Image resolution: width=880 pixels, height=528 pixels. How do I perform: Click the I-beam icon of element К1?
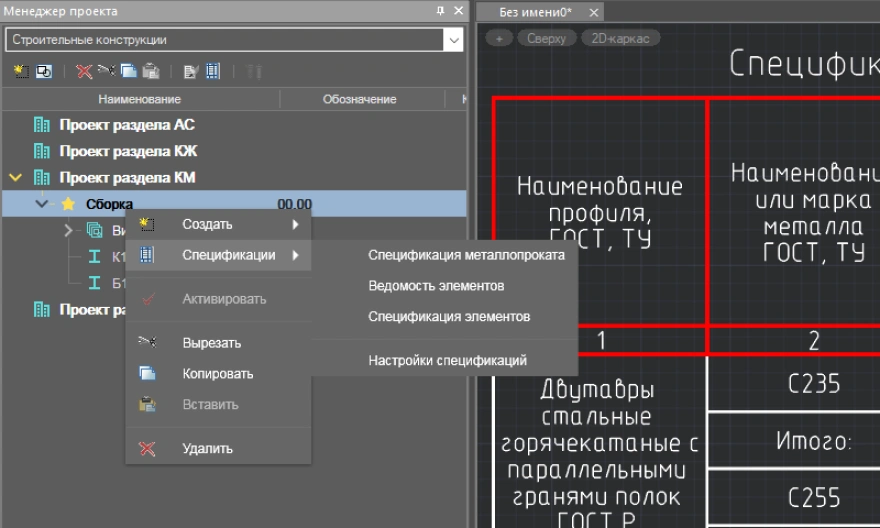[x=95, y=257]
